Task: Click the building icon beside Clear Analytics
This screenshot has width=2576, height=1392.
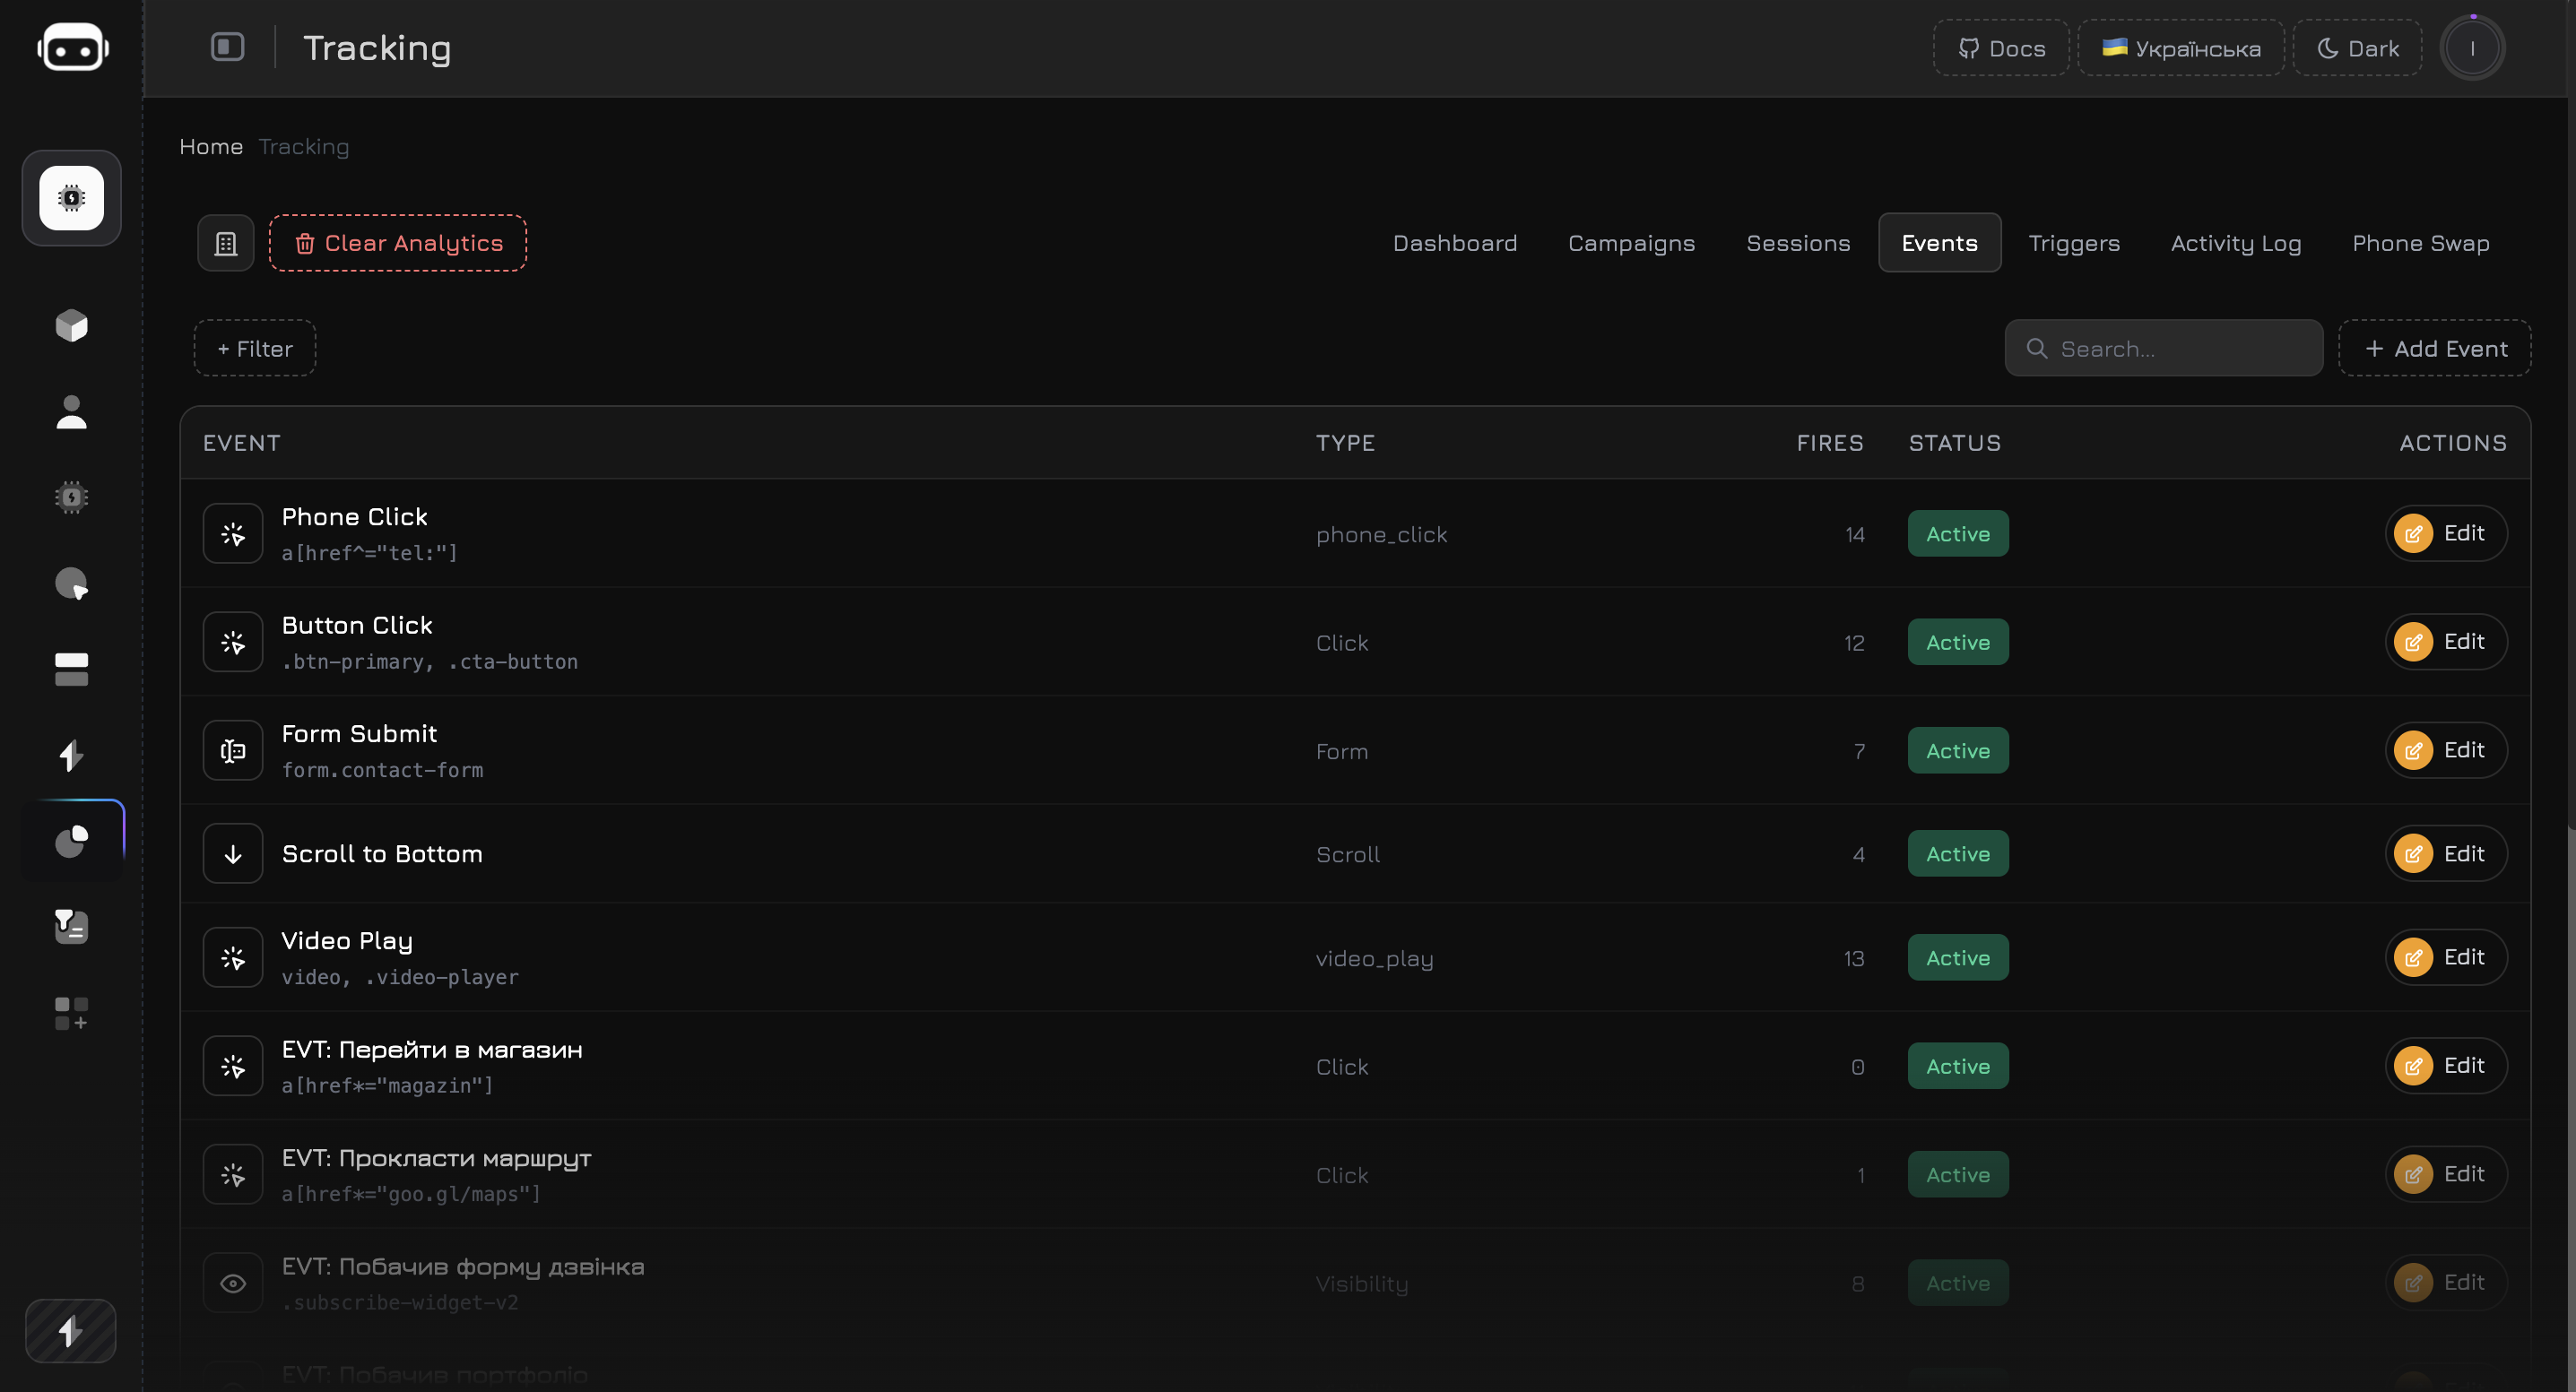Action: point(226,243)
